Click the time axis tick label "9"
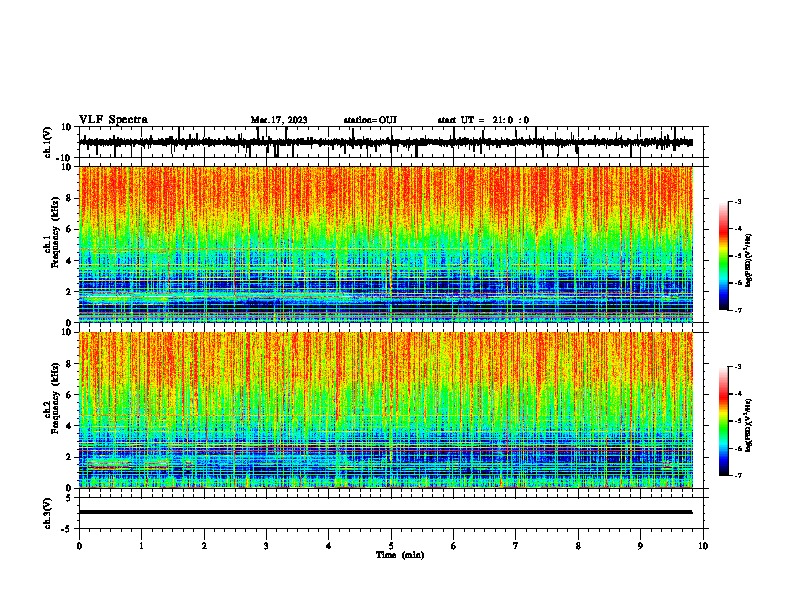Viewport: 792px width, 612px height. pos(640,546)
